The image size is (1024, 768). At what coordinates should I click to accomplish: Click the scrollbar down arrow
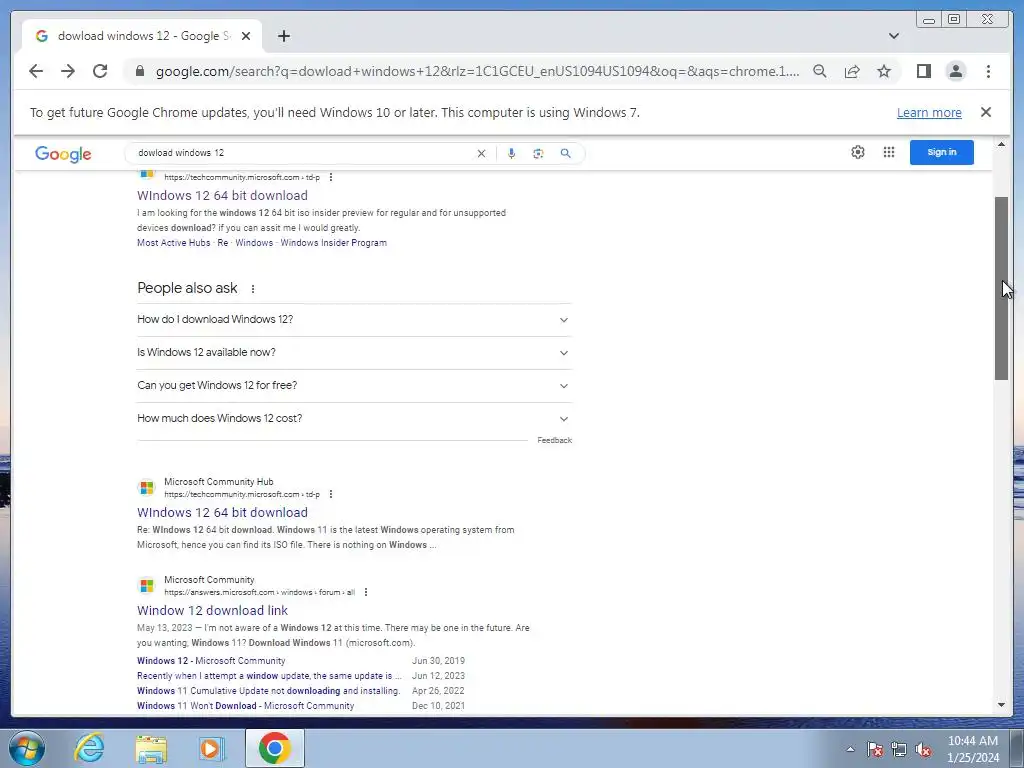click(1001, 705)
